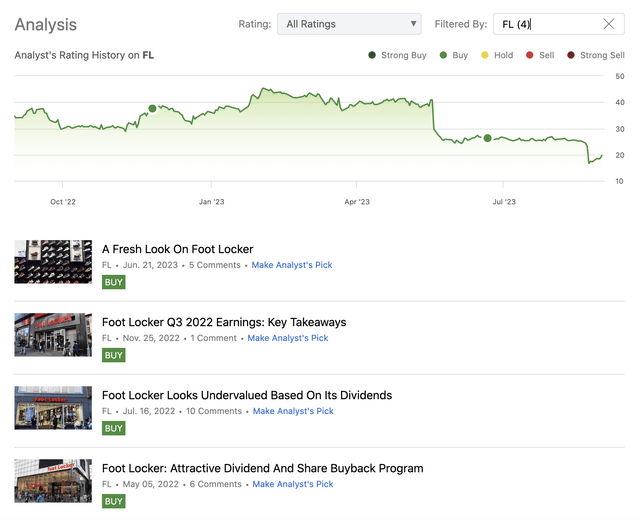Click the Apr '23 axis label
The width and height of the screenshot is (640, 520).
tap(357, 202)
